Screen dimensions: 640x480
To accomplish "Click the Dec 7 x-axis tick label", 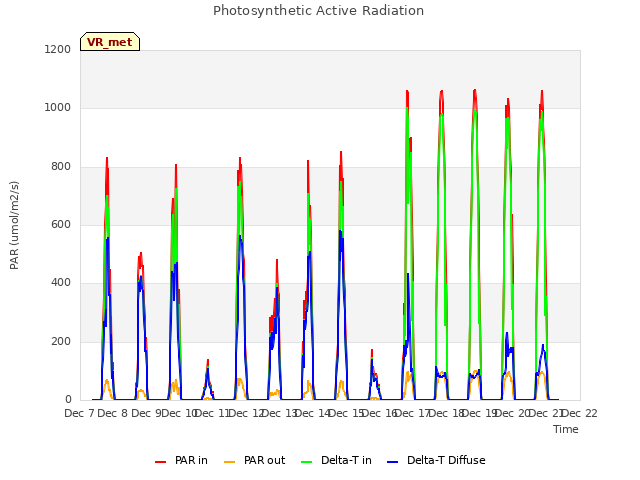I will tap(80, 413).
